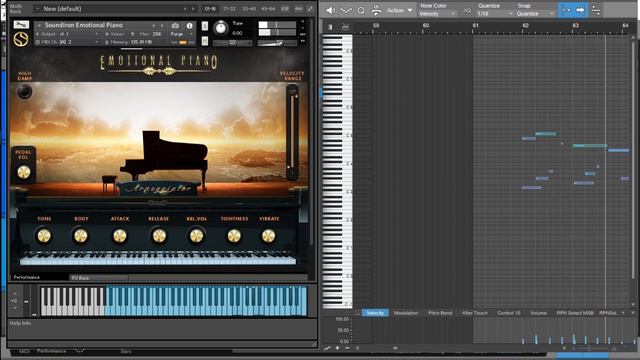Open the Output st. 1 dropdown
Viewport: 640px width, 360px height.
point(67,34)
